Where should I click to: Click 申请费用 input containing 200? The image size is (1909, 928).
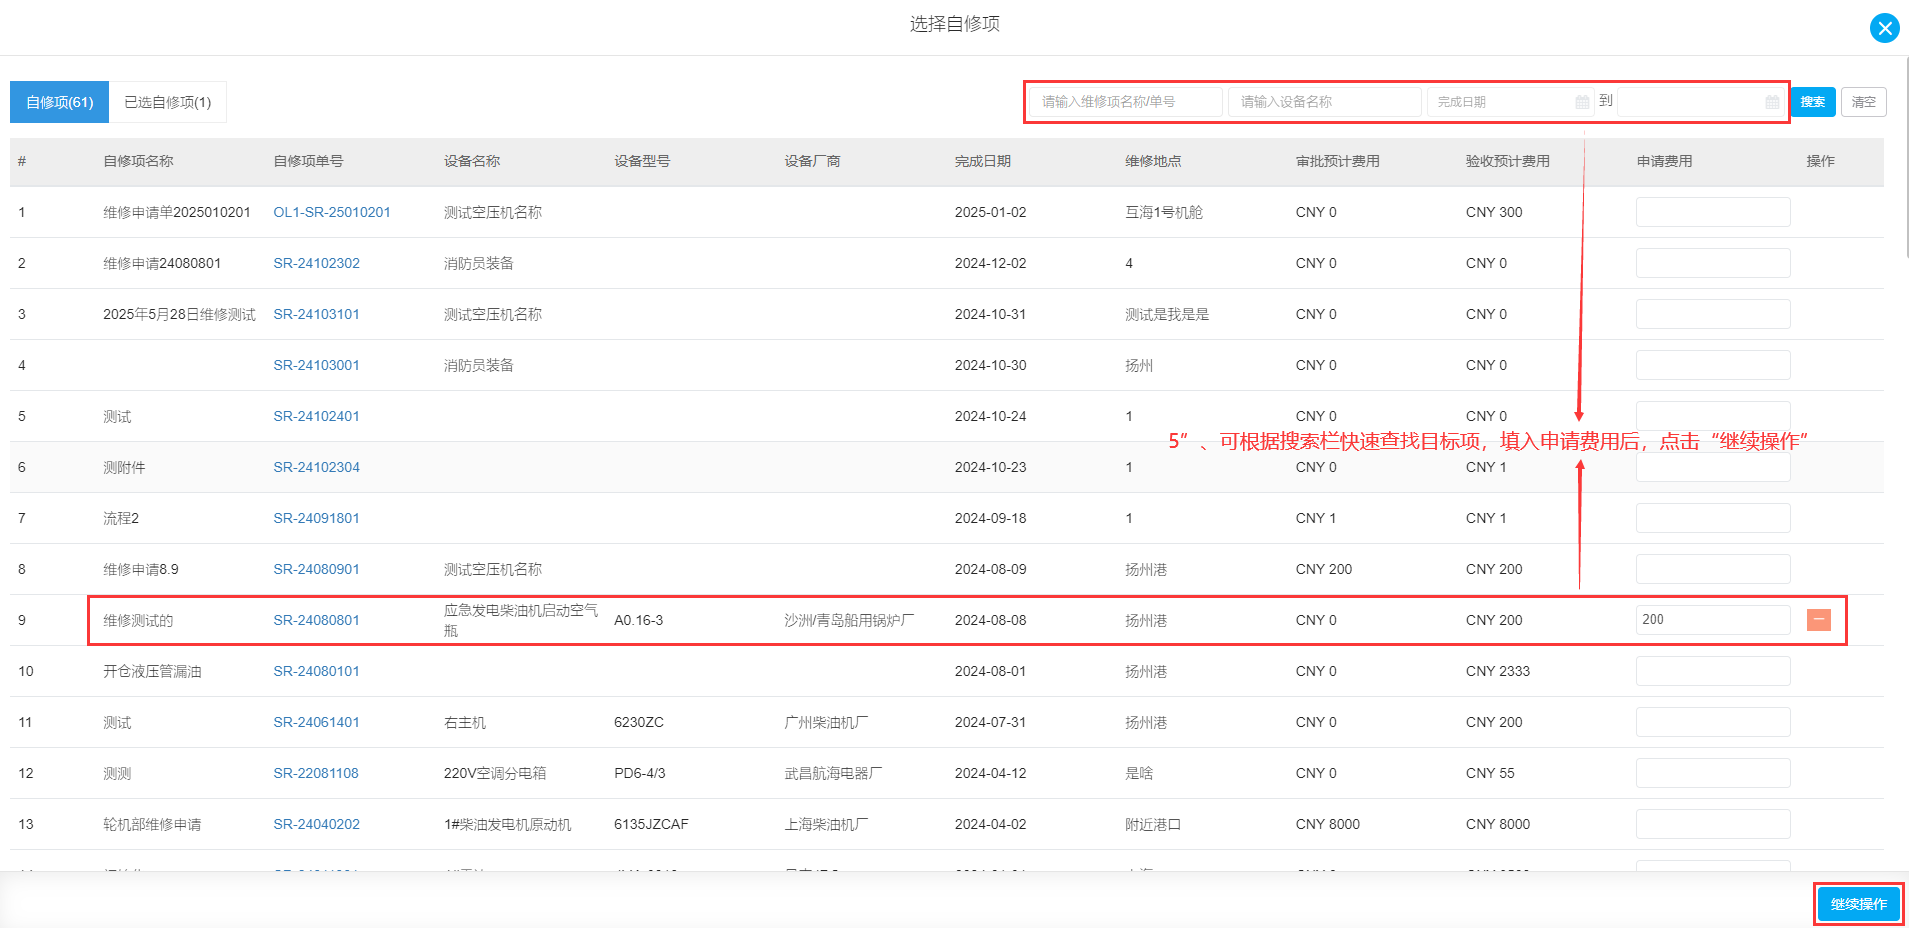(1713, 620)
